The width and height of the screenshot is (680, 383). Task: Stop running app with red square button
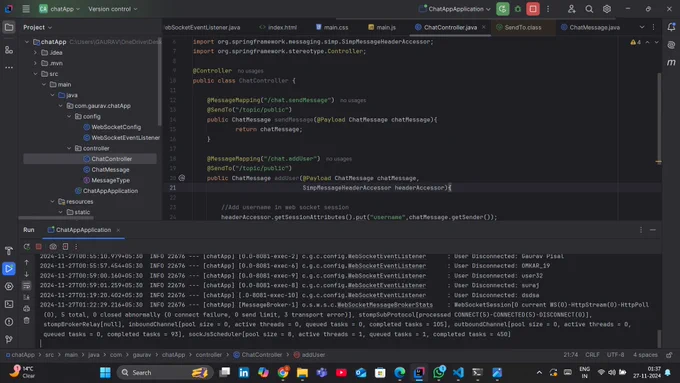pyautogui.click(x=533, y=9)
